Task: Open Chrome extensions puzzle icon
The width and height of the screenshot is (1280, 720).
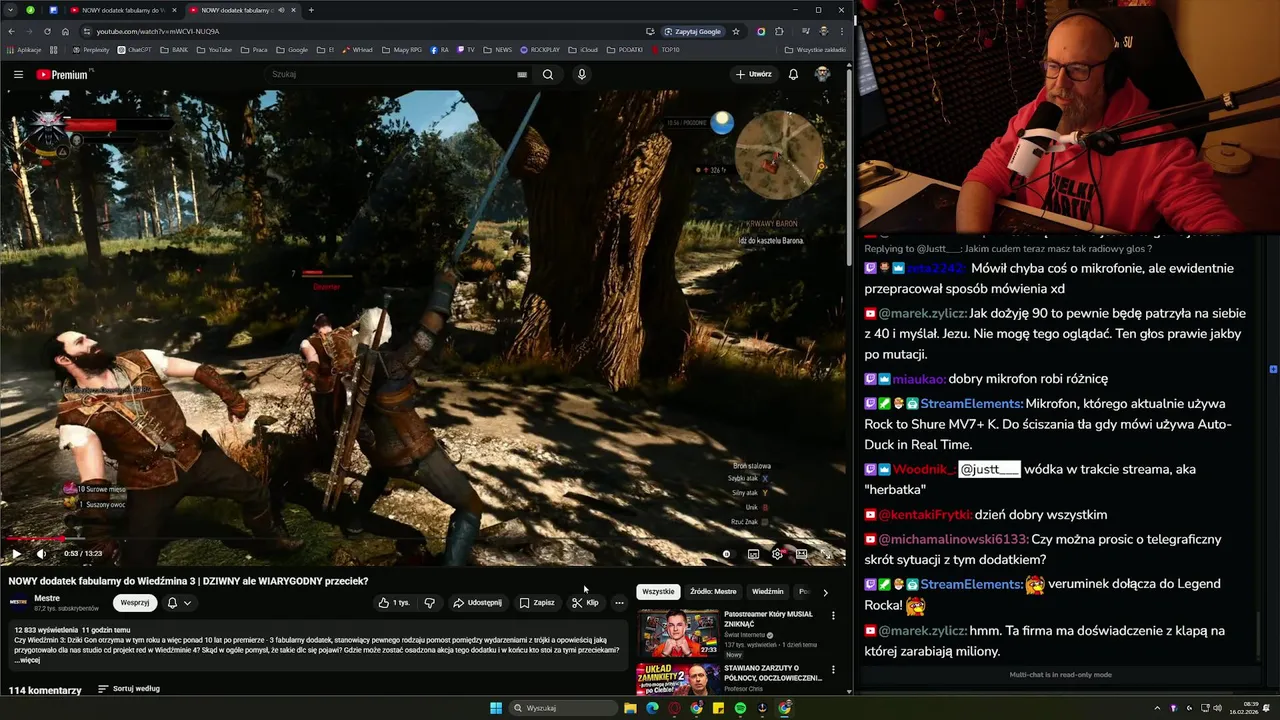Action: (779, 31)
